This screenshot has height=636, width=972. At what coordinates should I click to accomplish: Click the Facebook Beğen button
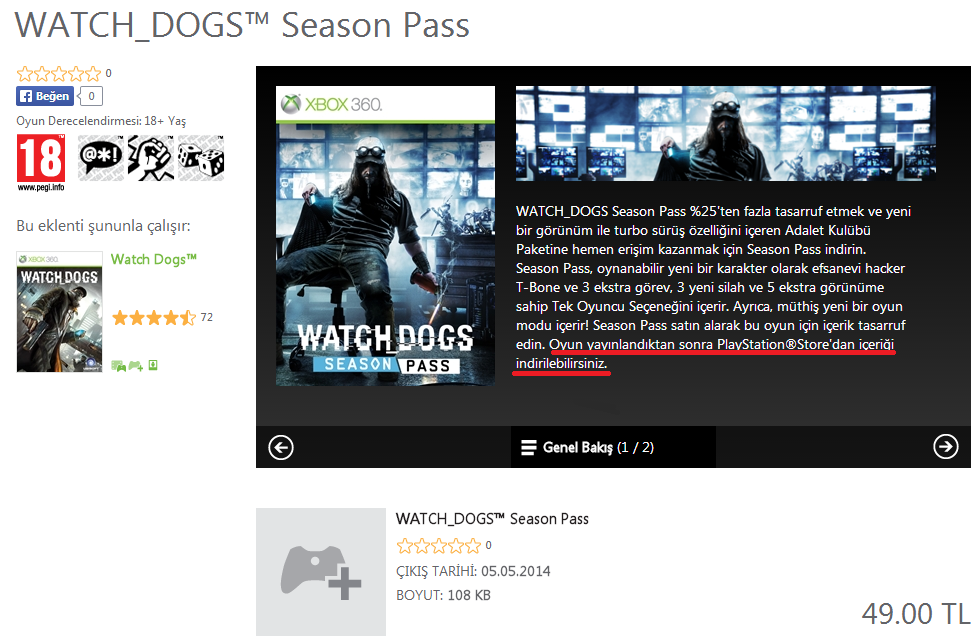[45, 96]
